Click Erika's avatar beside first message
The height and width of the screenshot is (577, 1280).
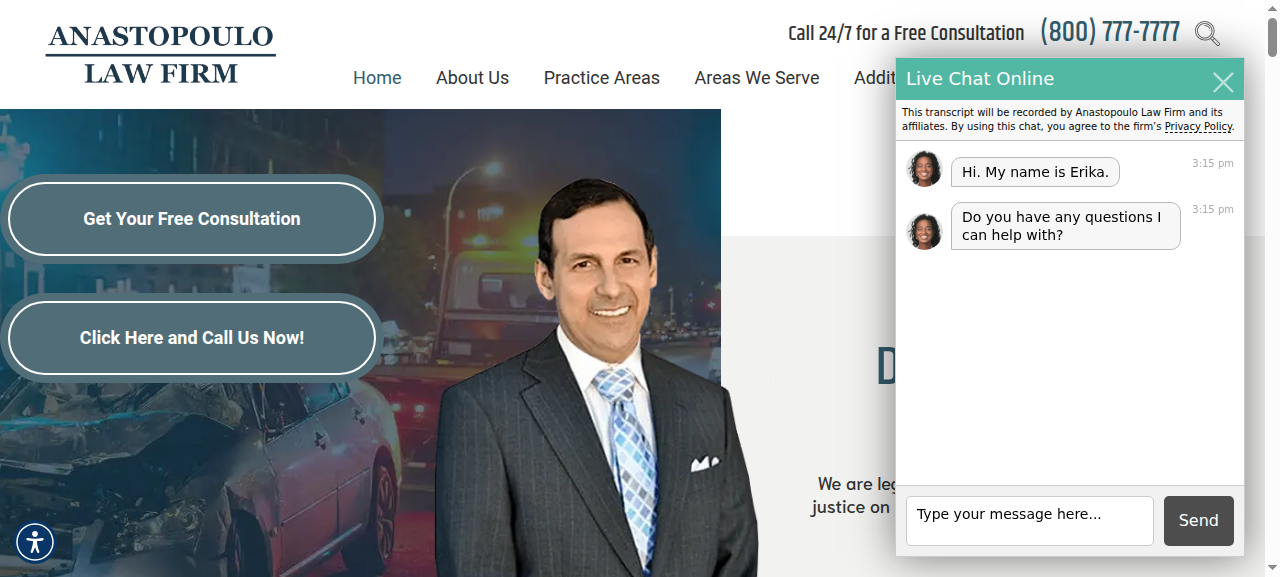click(x=925, y=169)
